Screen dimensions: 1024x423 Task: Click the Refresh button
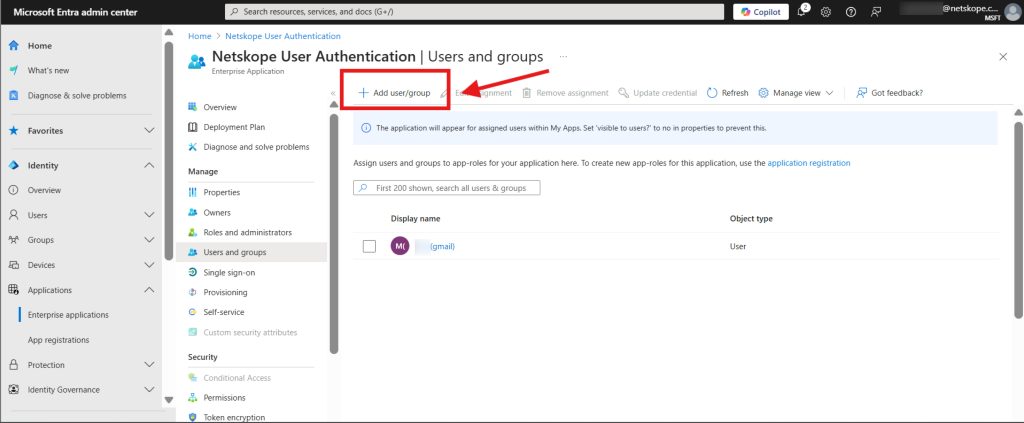(728, 93)
